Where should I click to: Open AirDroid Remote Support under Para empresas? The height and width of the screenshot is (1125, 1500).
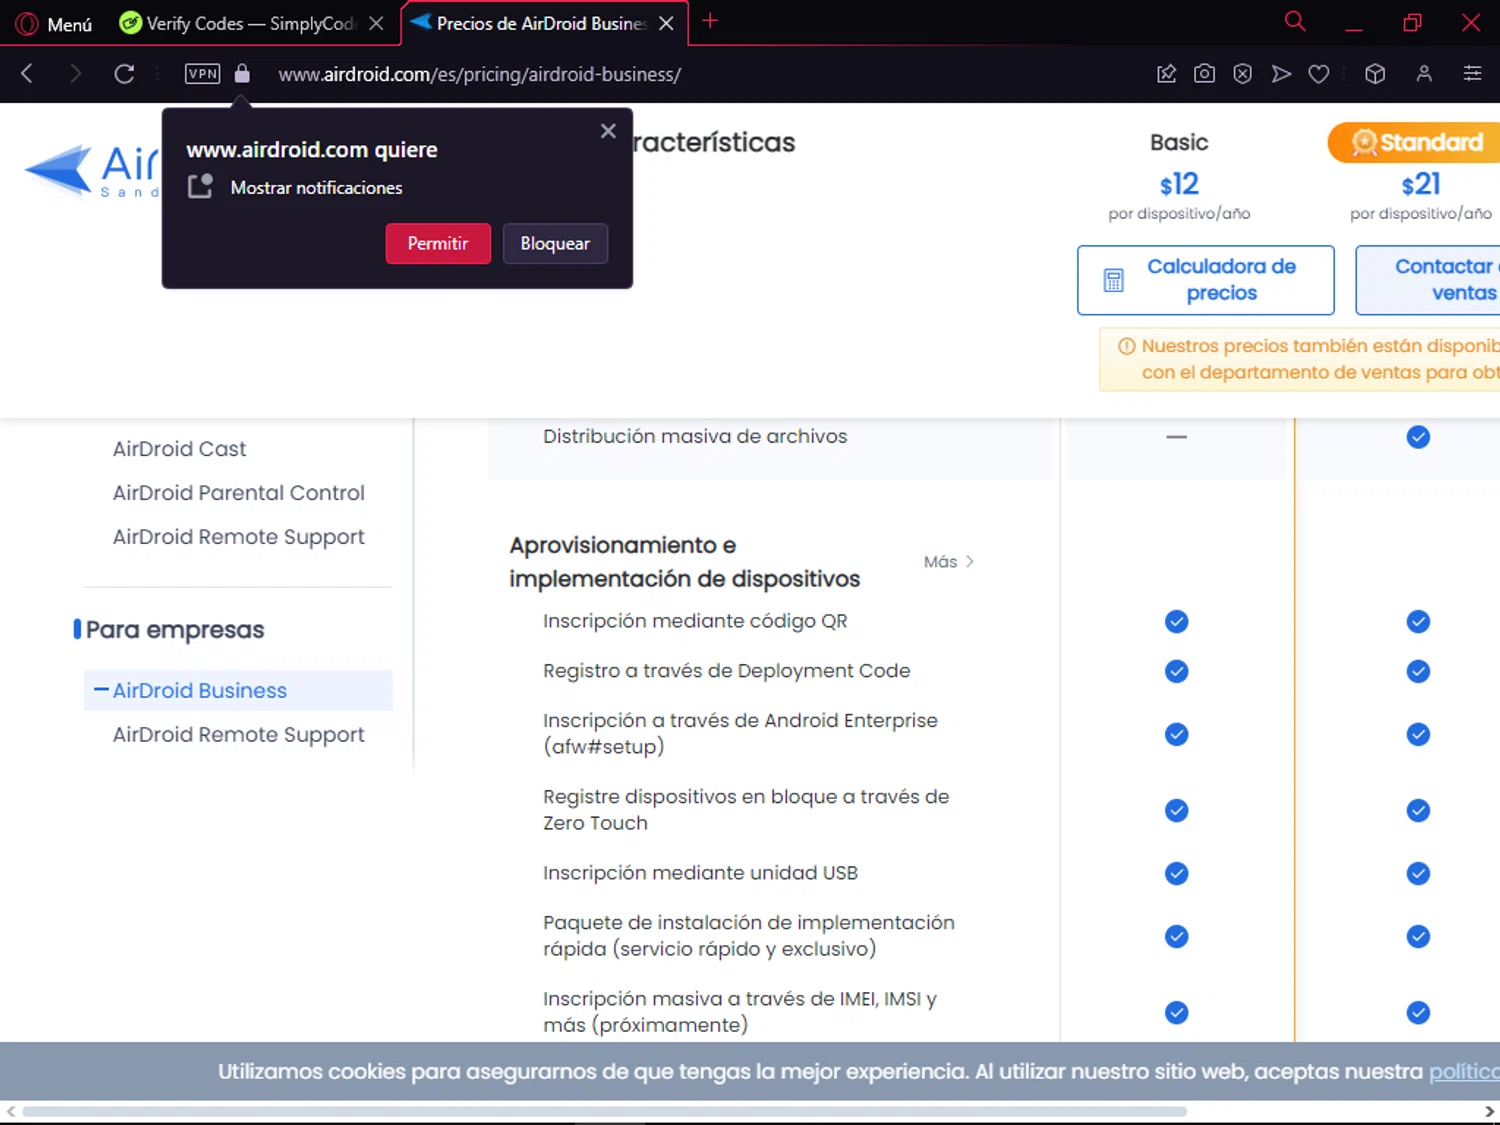(238, 735)
